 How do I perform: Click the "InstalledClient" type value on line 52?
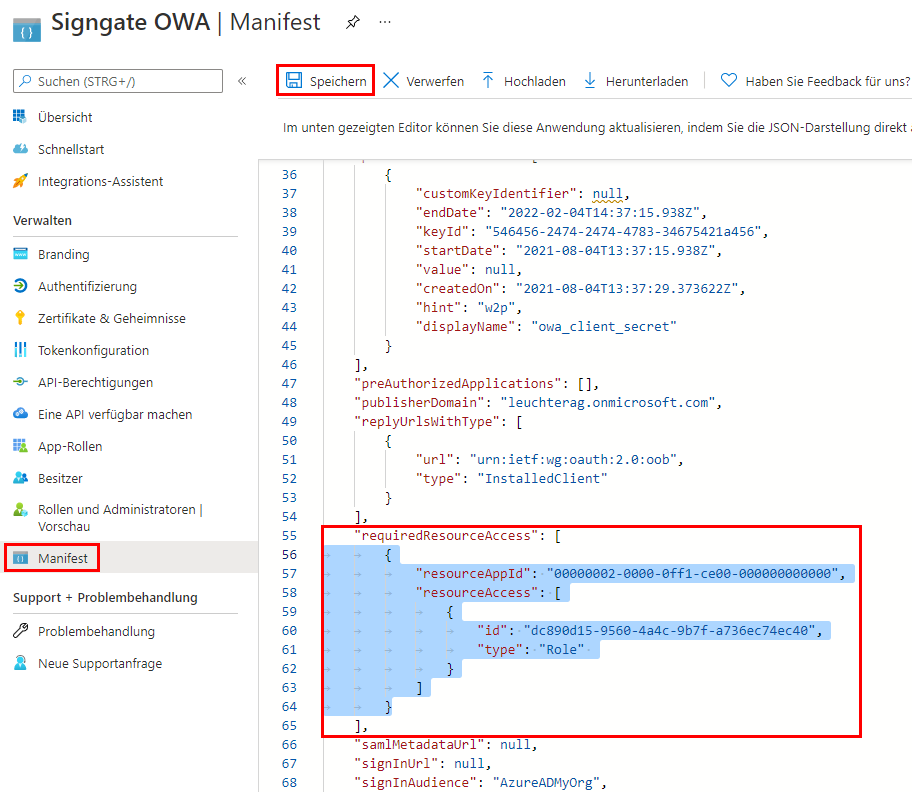point(542,479)
